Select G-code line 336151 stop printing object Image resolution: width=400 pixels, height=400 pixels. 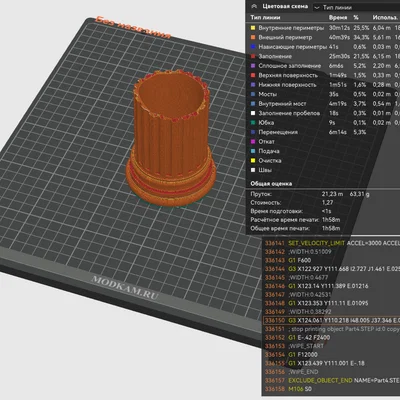click(332, 329)
